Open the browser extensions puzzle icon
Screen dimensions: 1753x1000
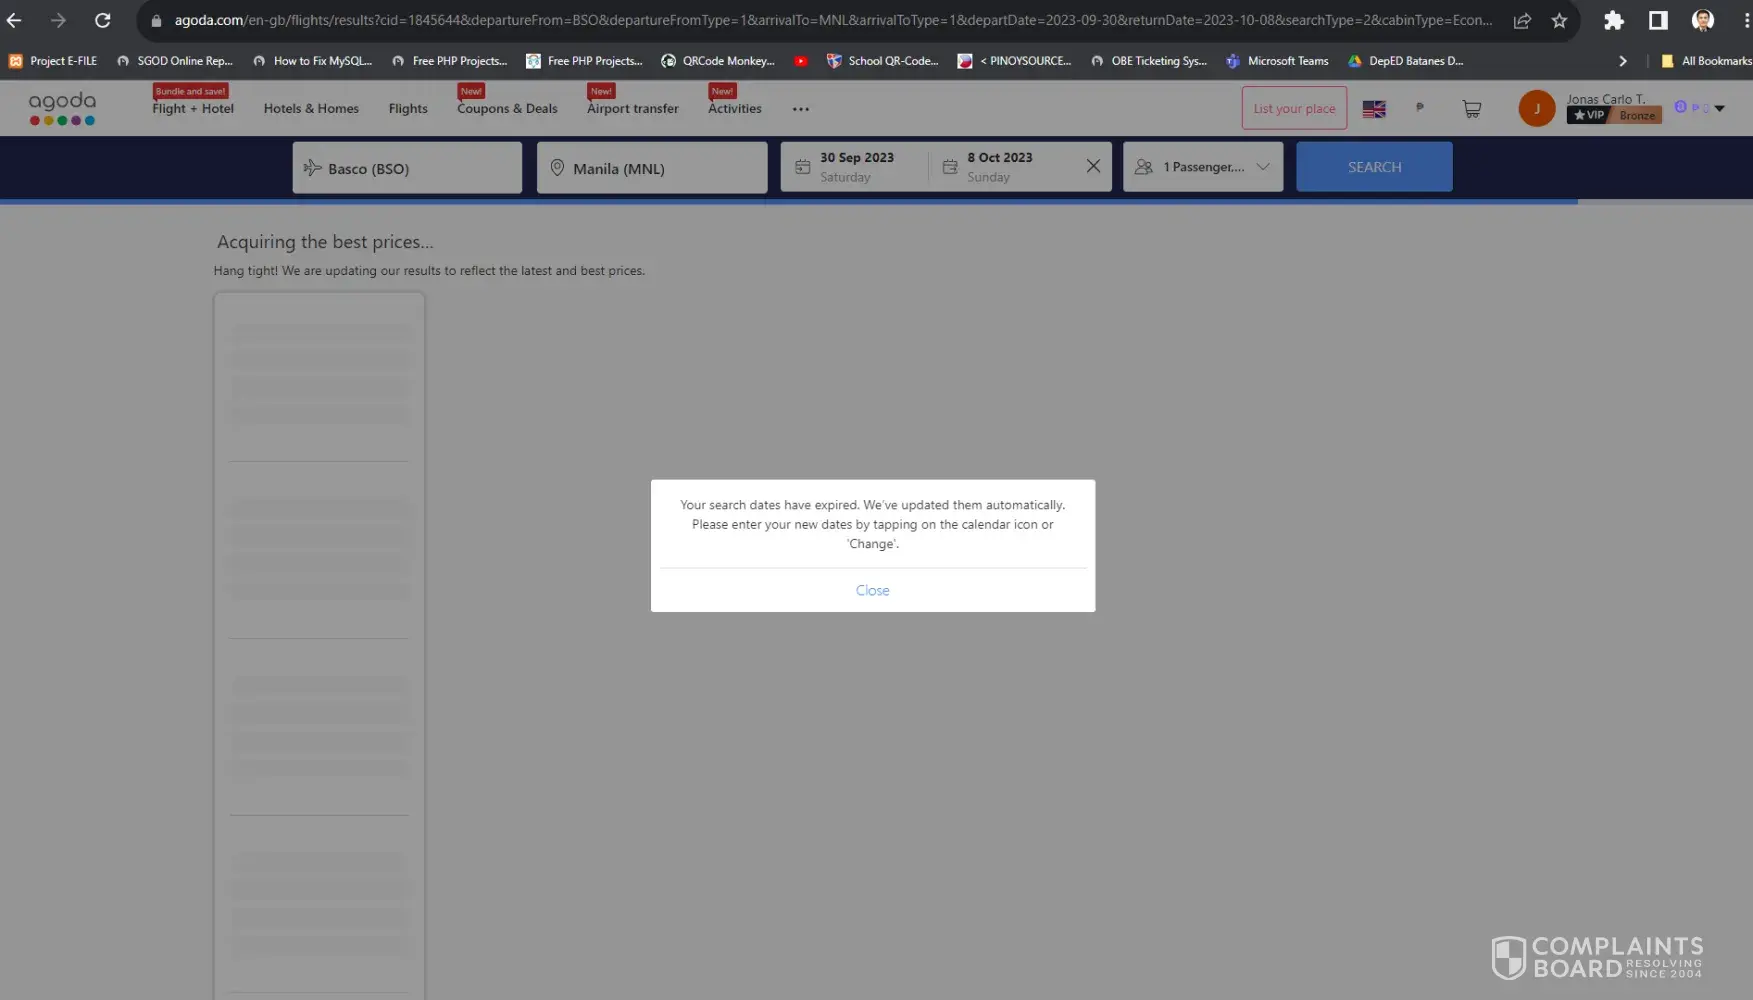(1613, 20)
